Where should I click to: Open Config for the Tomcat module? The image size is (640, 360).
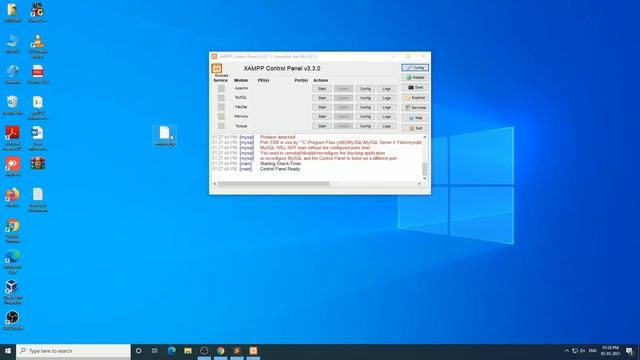point(365,126)
